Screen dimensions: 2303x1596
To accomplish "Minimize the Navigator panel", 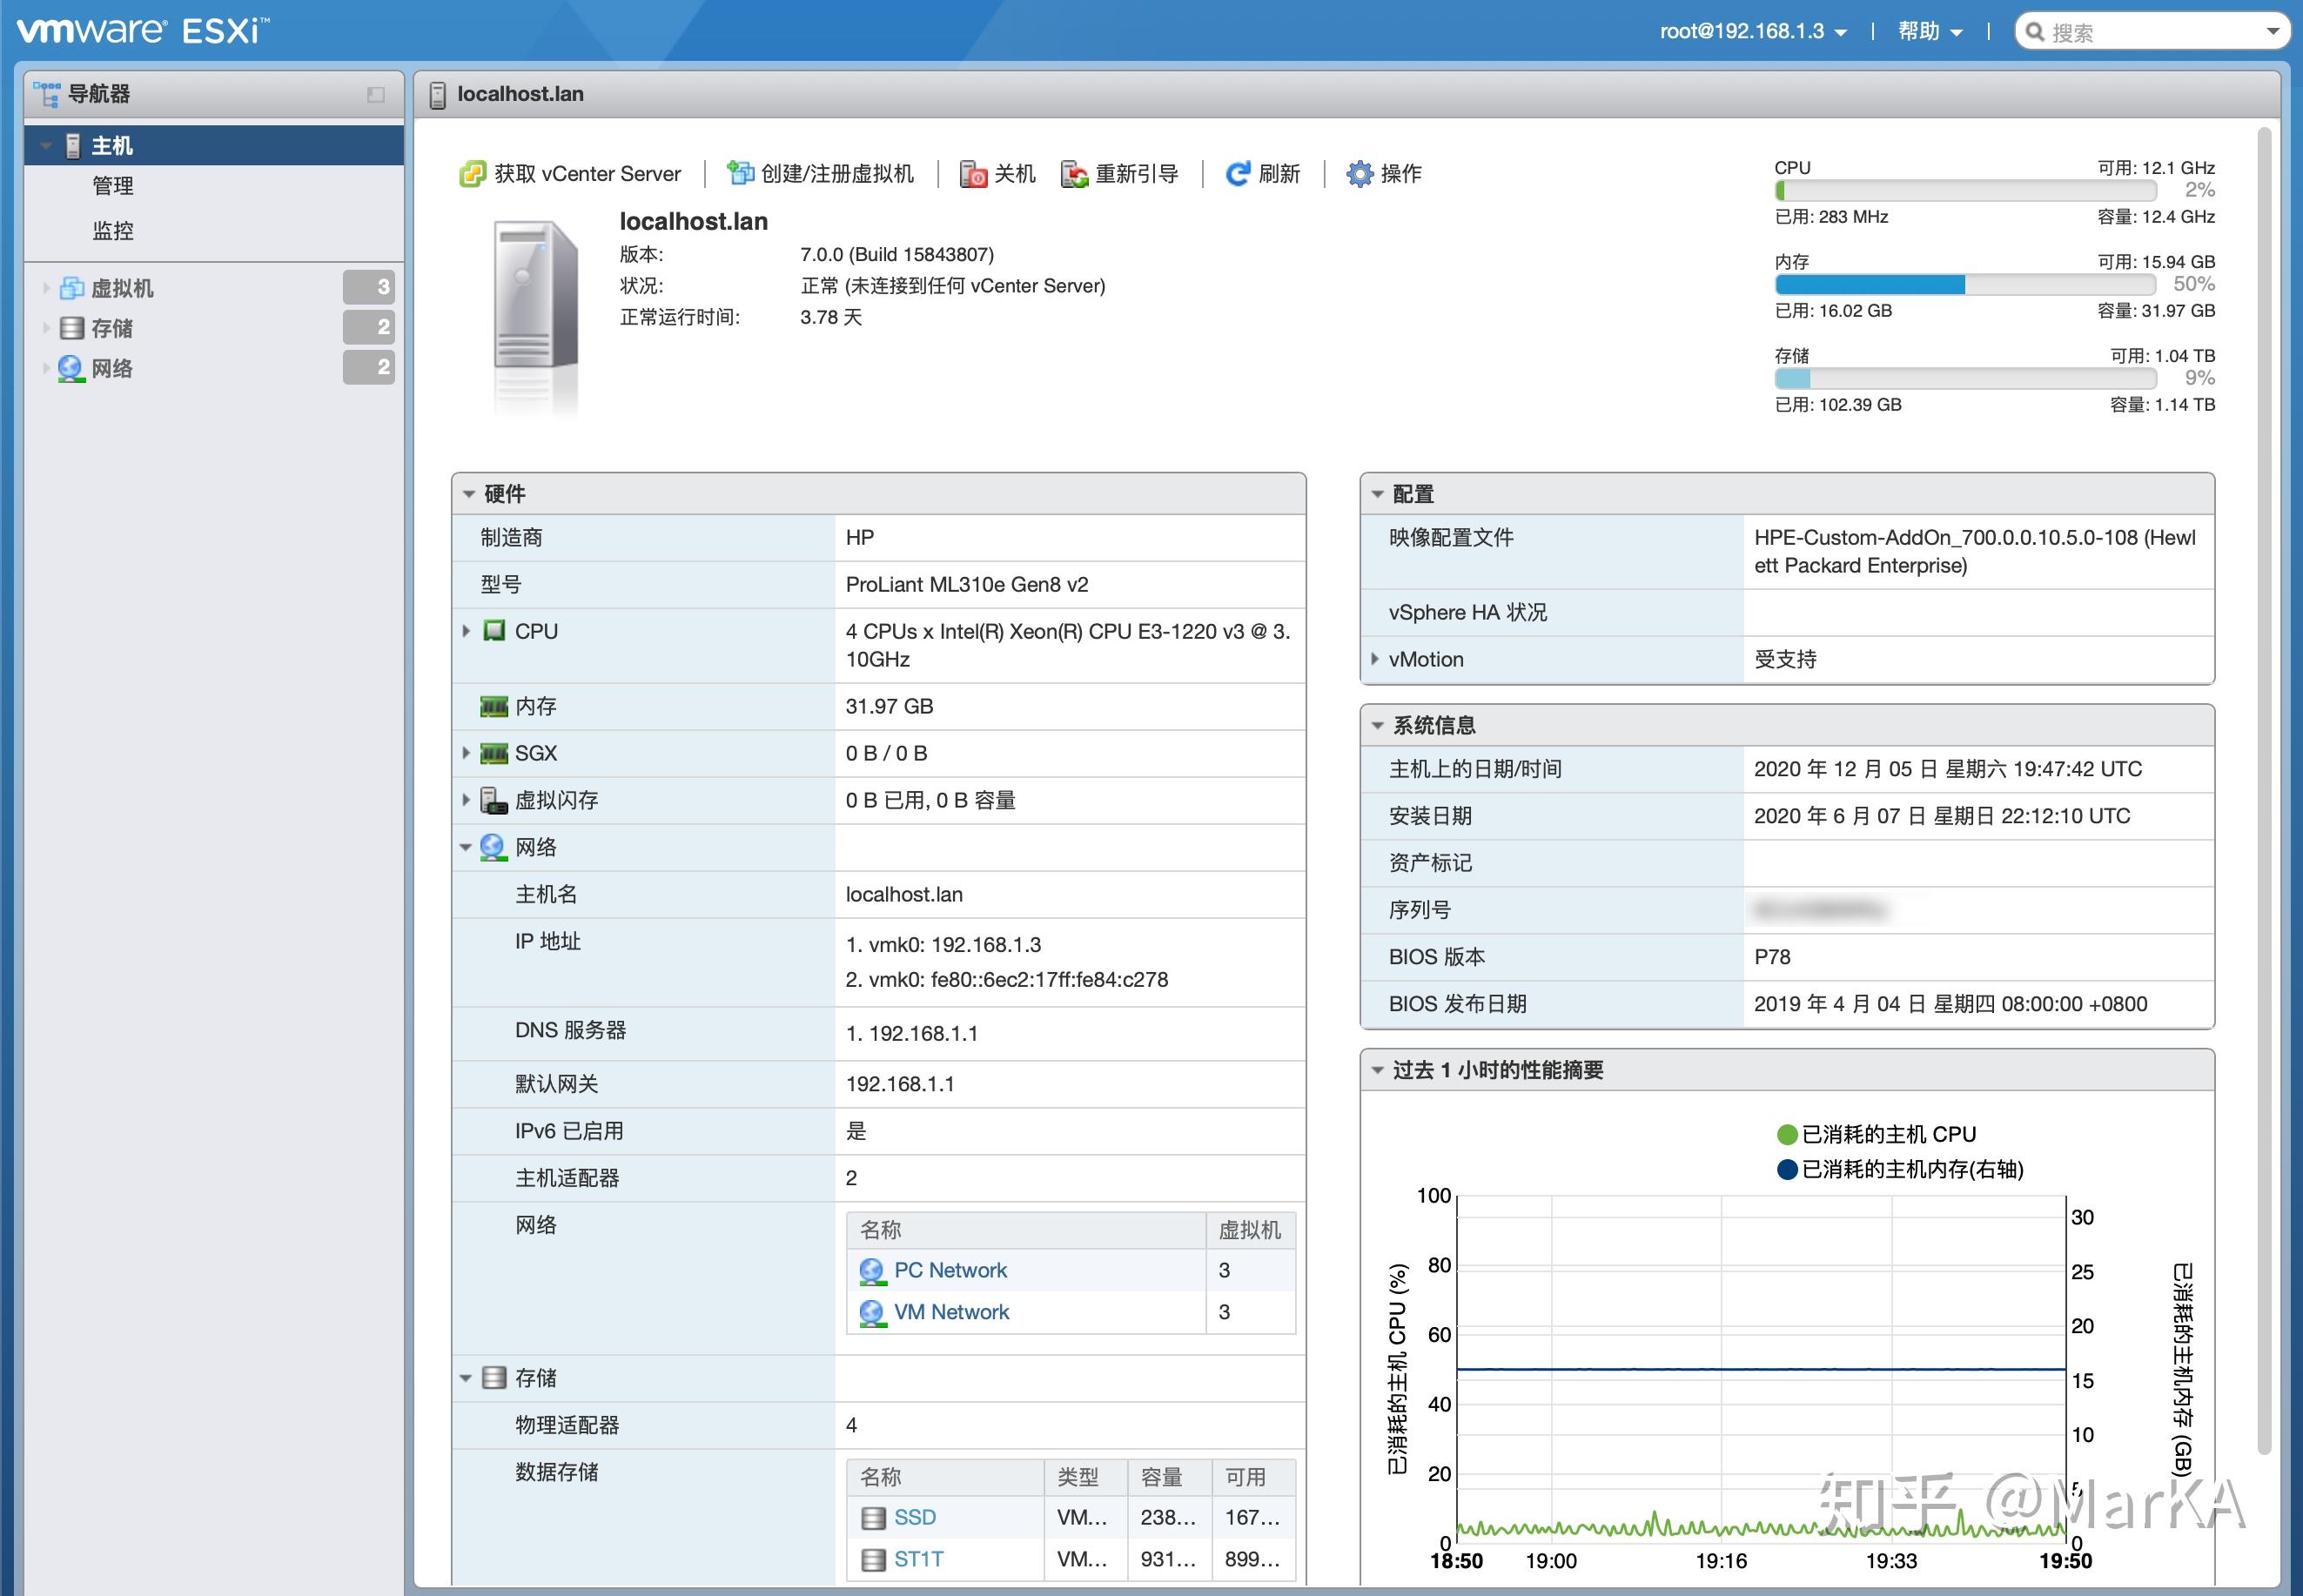I will click(x=376, y=94).
